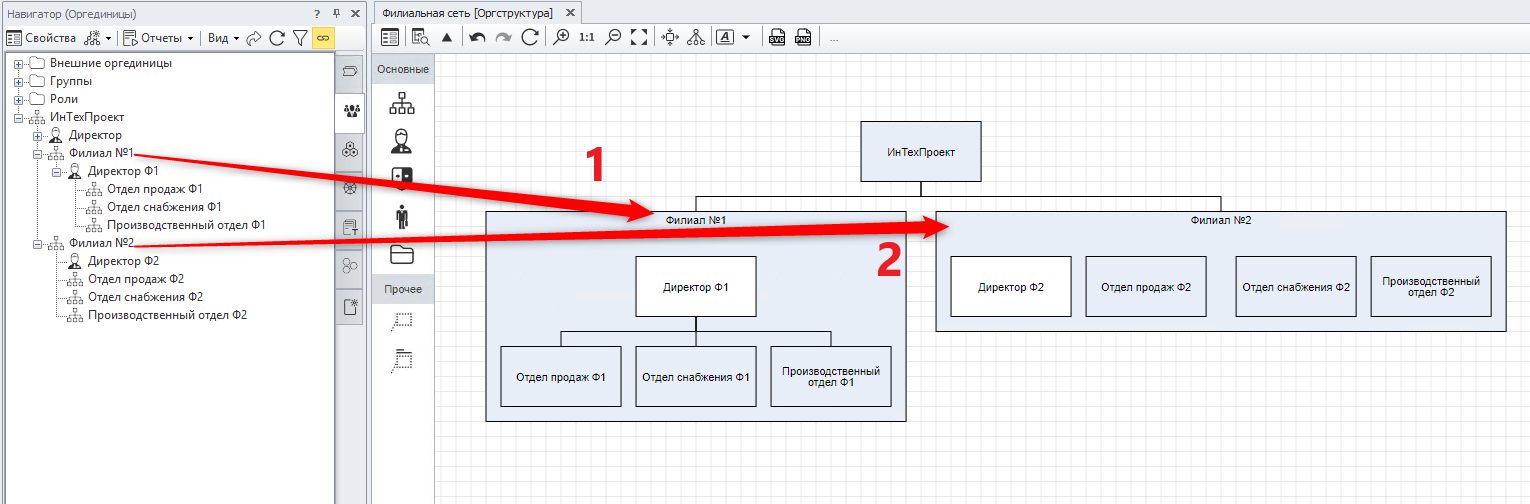Set zoom to 1:1 scale
This screenshot has width=1530, height=504.
click(587, 37)
